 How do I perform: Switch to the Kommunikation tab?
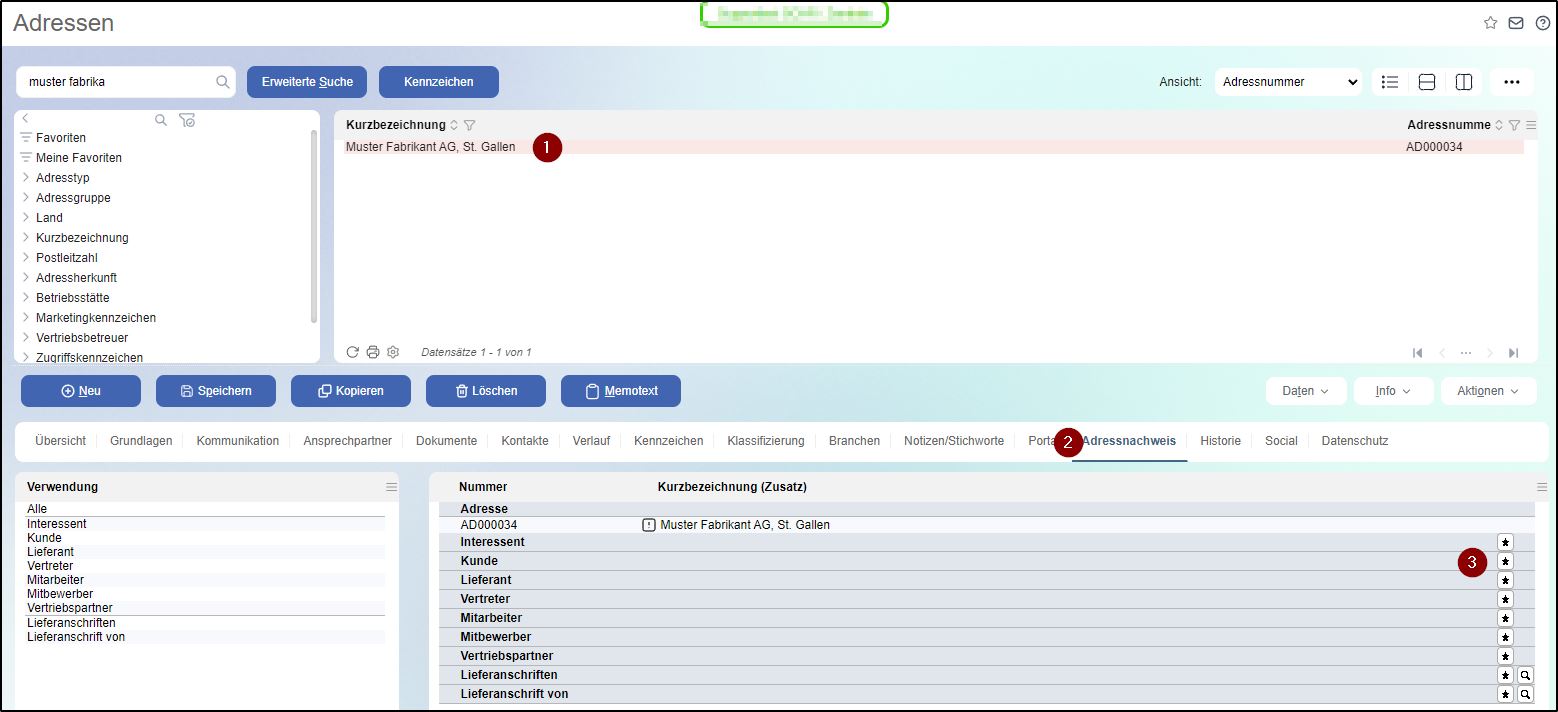point(237,441)
